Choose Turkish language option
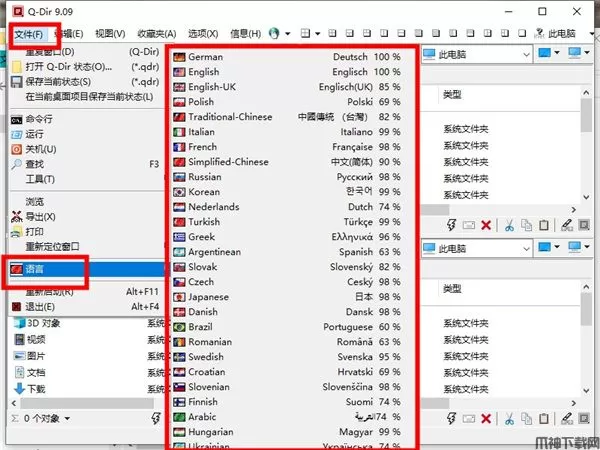This screenshot has height=450, width=600. (x=287, y=222)
